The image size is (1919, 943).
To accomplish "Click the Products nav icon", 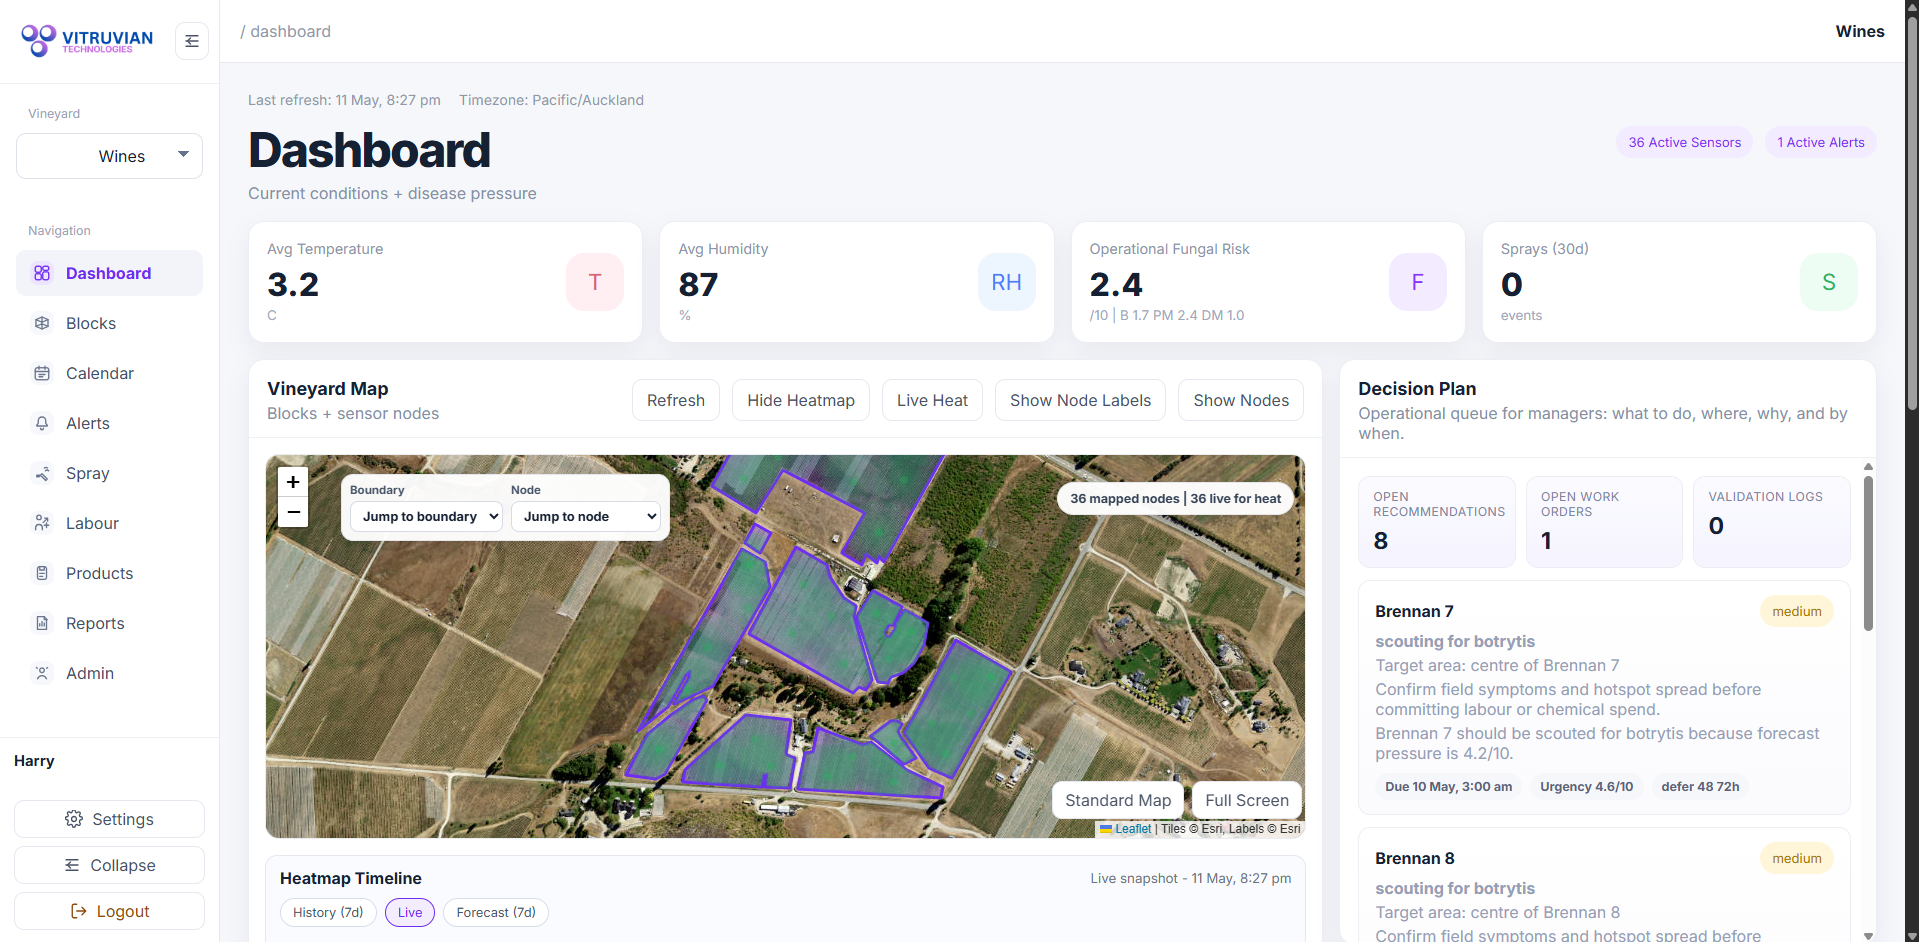I will [x=42, y=573].
